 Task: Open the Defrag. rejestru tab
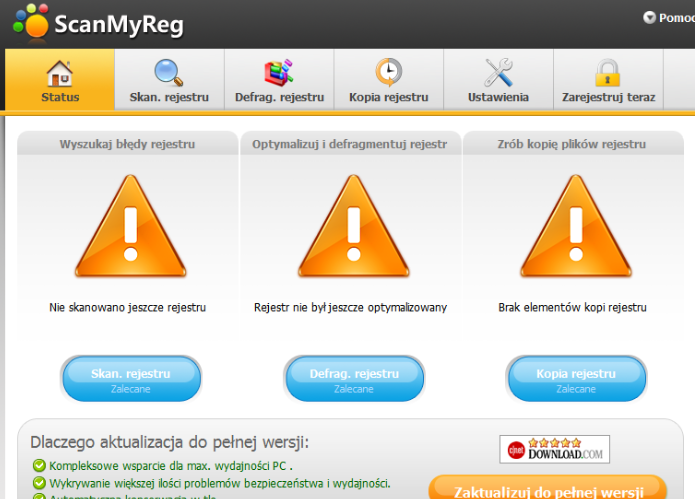pyautogui.click(x=279, y=79)
